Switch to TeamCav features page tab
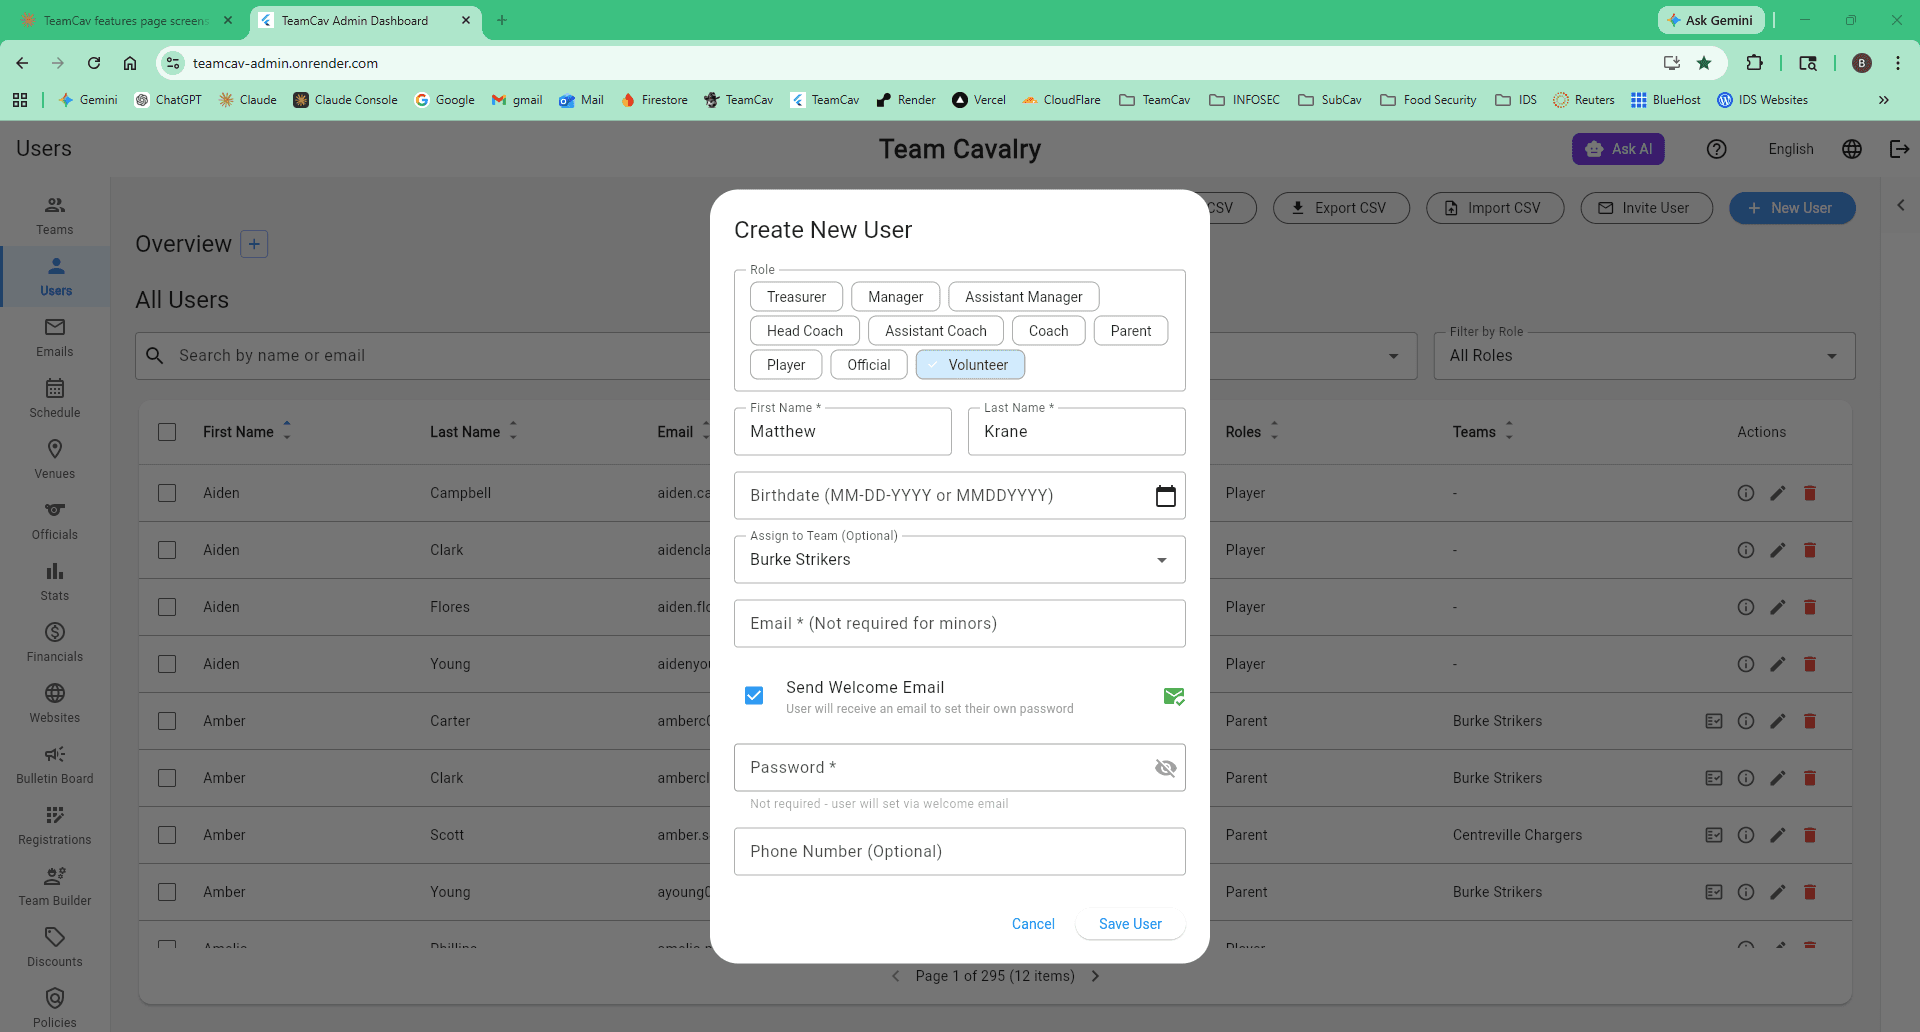Screen dimensions: 1920x1032 coord(125,20)
